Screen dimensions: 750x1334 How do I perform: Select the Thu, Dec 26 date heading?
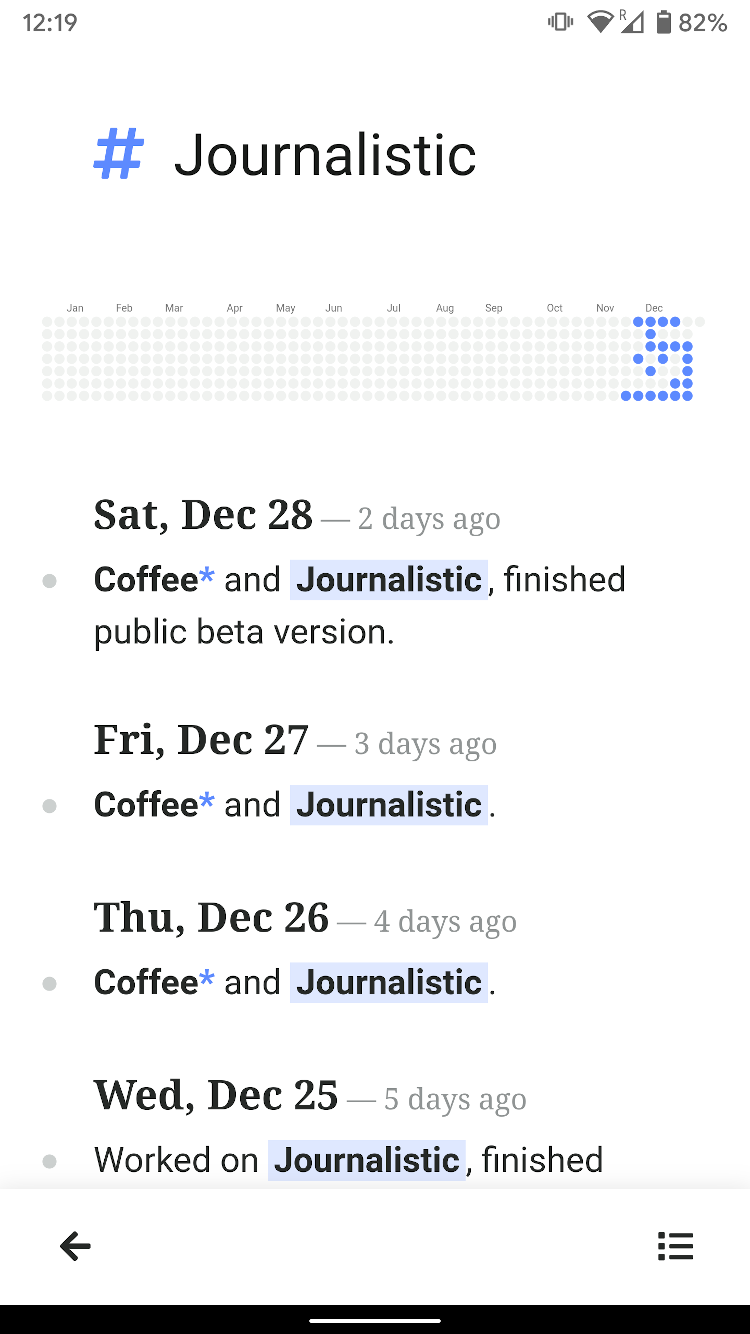pos(211,919)
